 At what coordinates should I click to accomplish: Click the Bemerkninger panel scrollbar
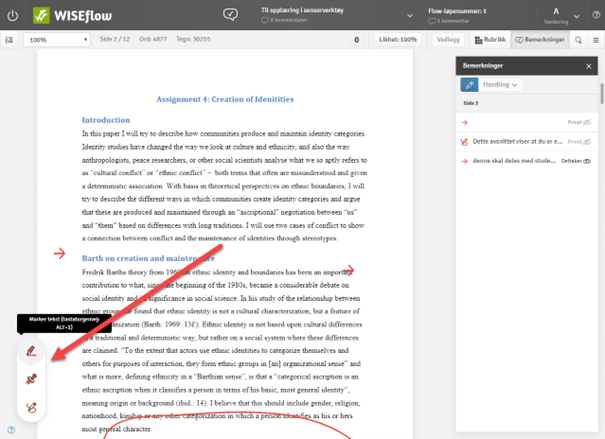tap(601, 94)
